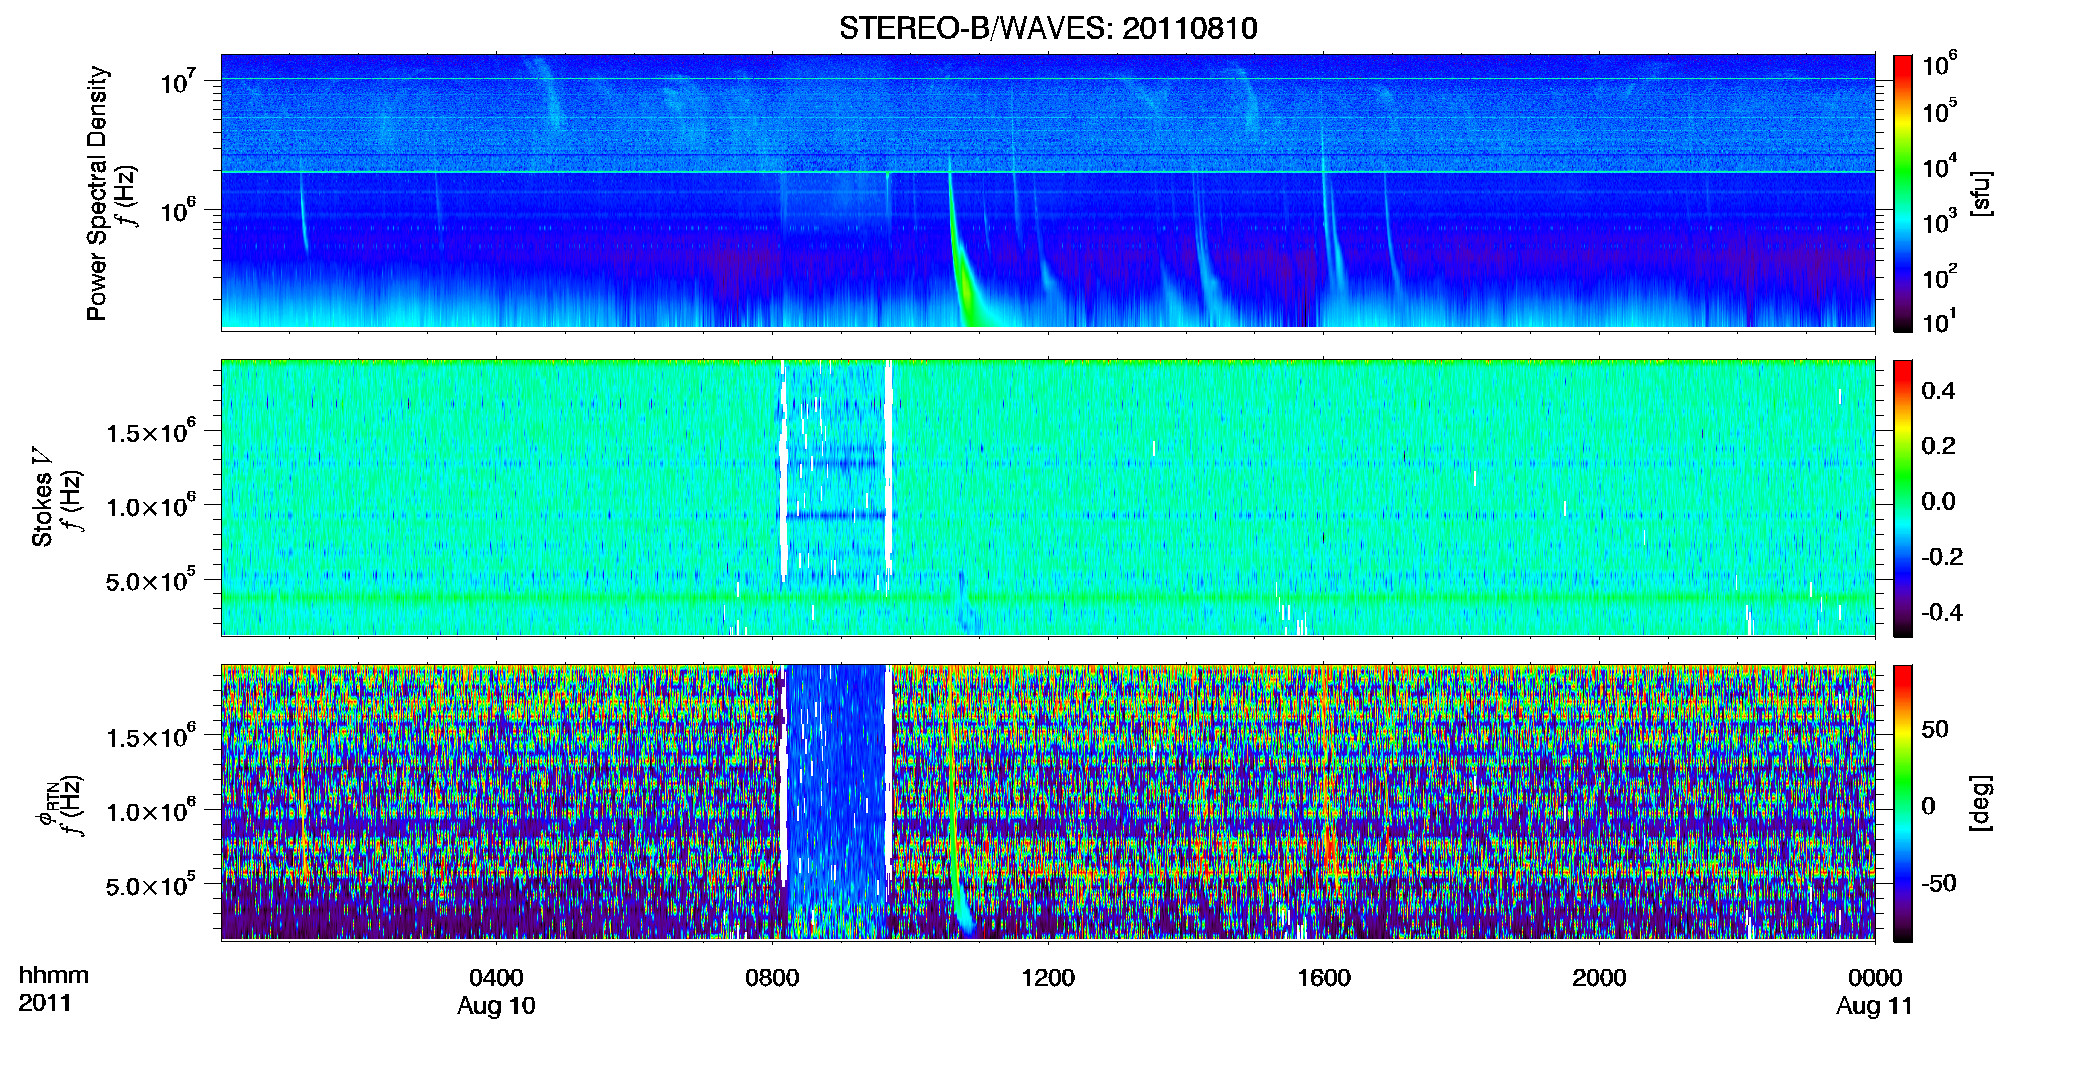Click the -0.4 value on Stokes colorbar
Viewport: 2096px width, 1080px height.
(x=1942, y=613)
